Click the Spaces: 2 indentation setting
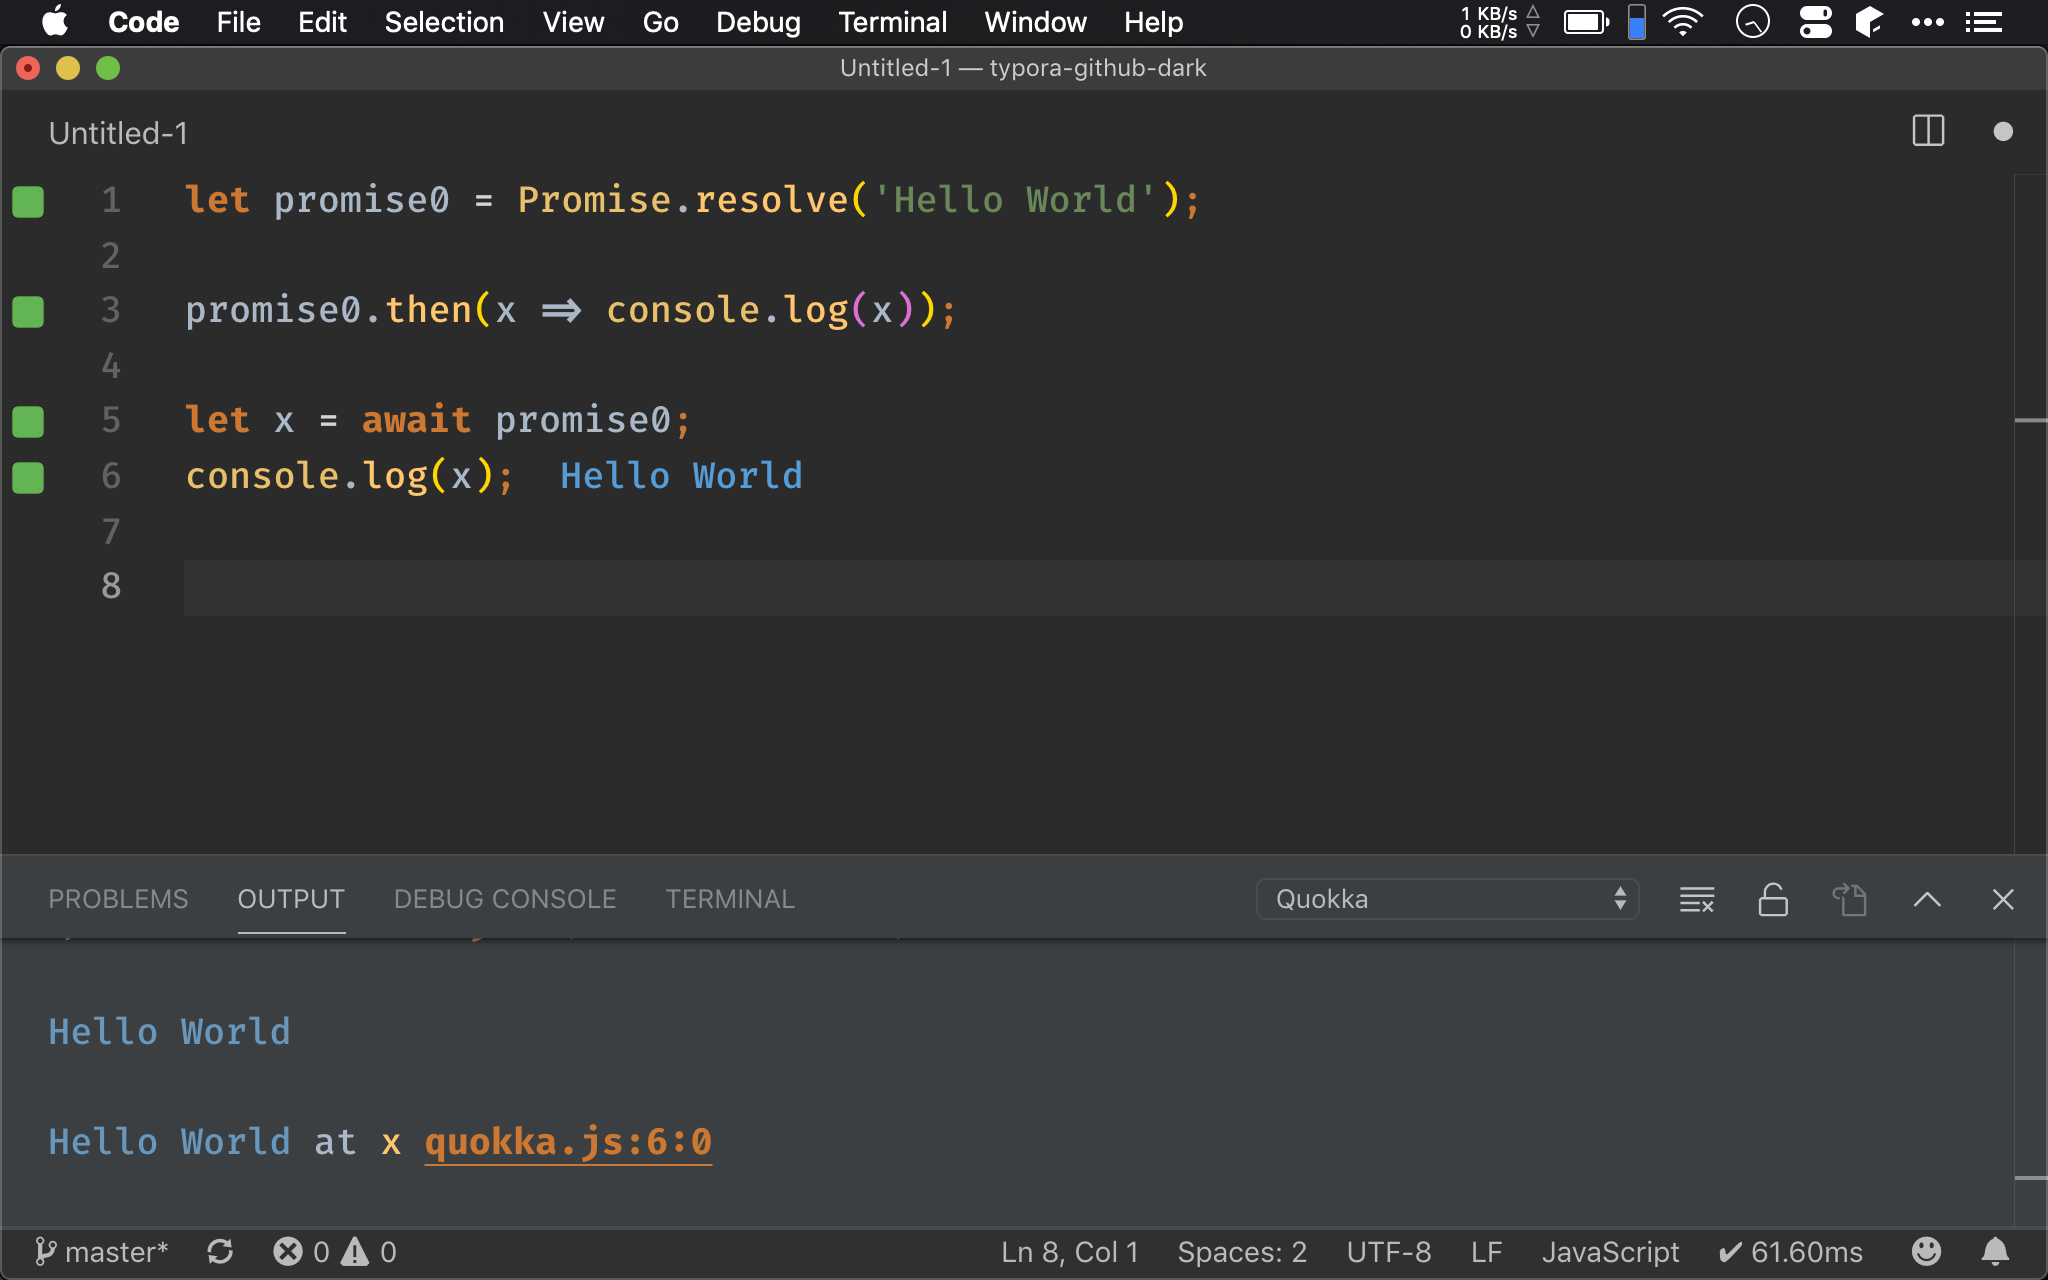The height and width of the screenshot is (1280, 2048). (1242, 1252)
